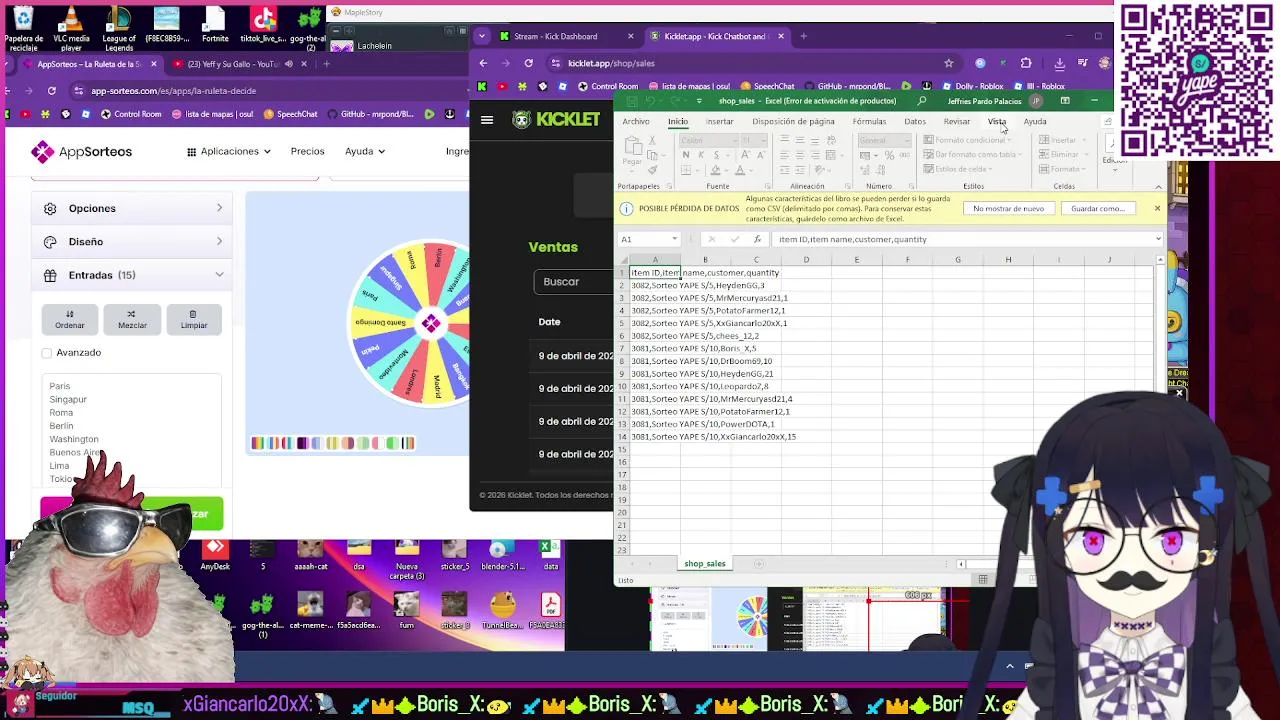The height and width of the screenshot is (720, 1280).
Task: Open the Nueva carpeta (3) desktop folder
Action: [x=407, y=560]
